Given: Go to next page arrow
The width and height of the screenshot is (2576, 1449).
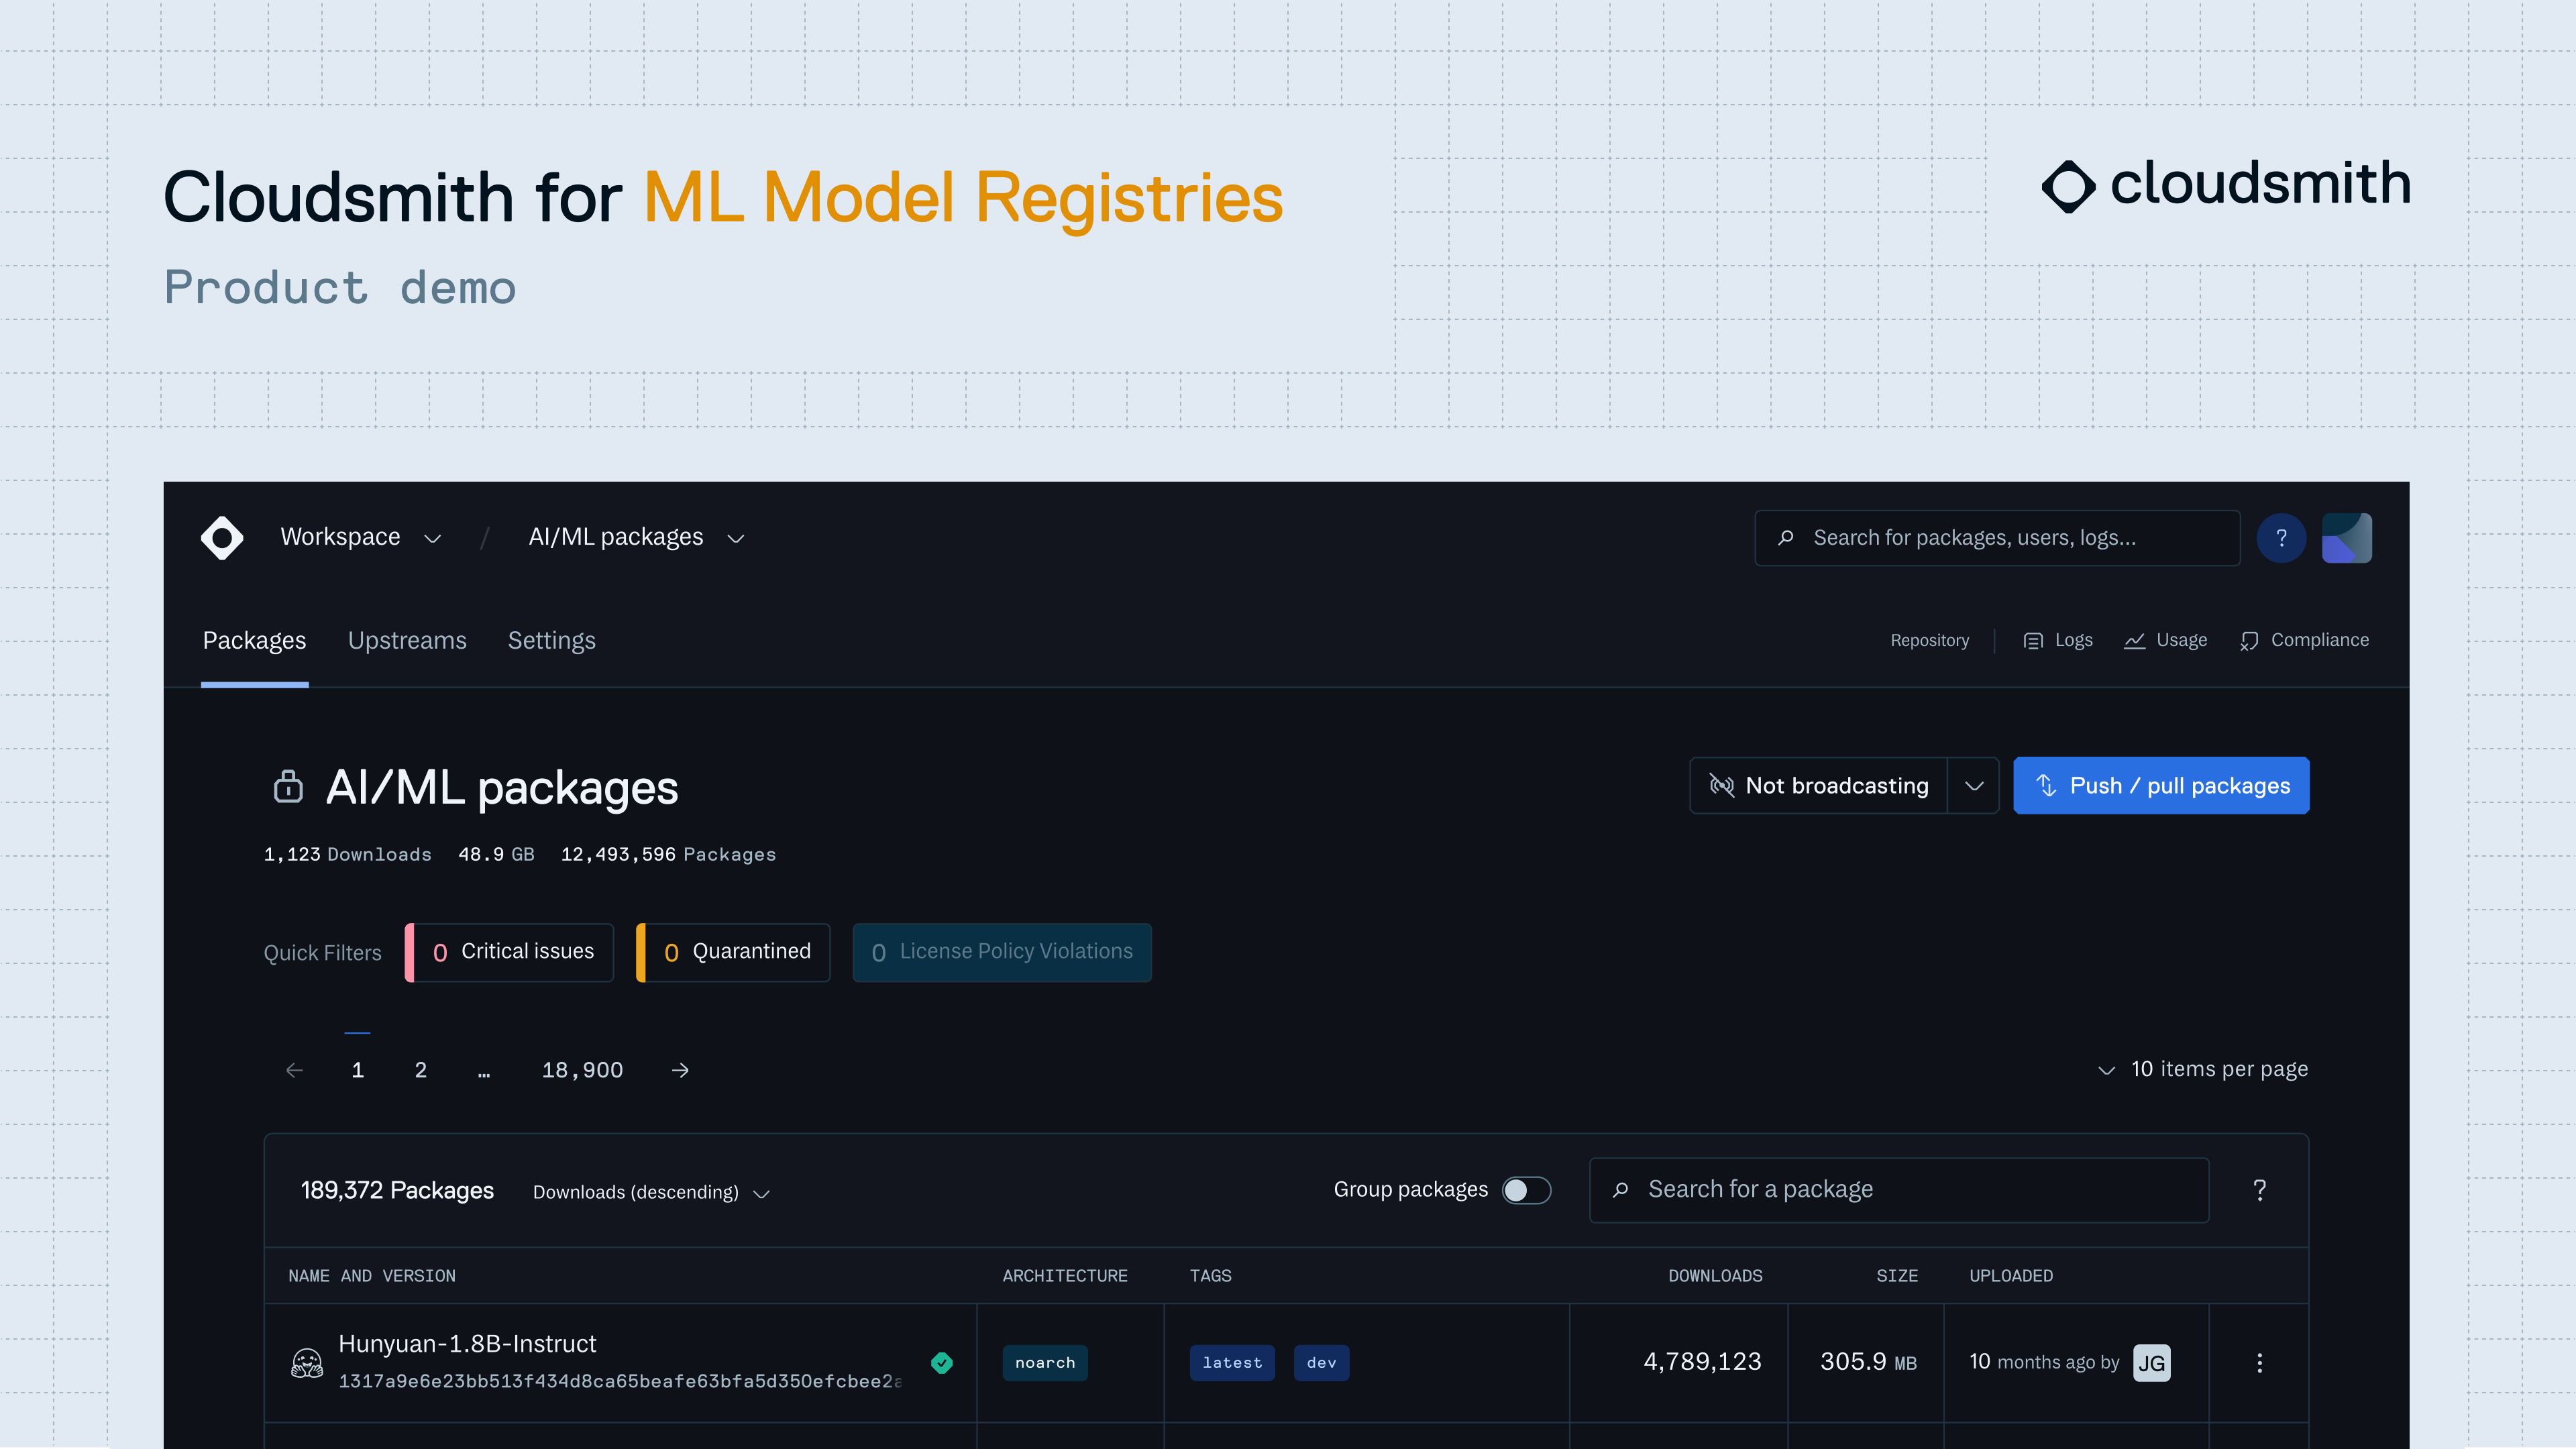Looking at the screenshot, I should point(680,1070).
